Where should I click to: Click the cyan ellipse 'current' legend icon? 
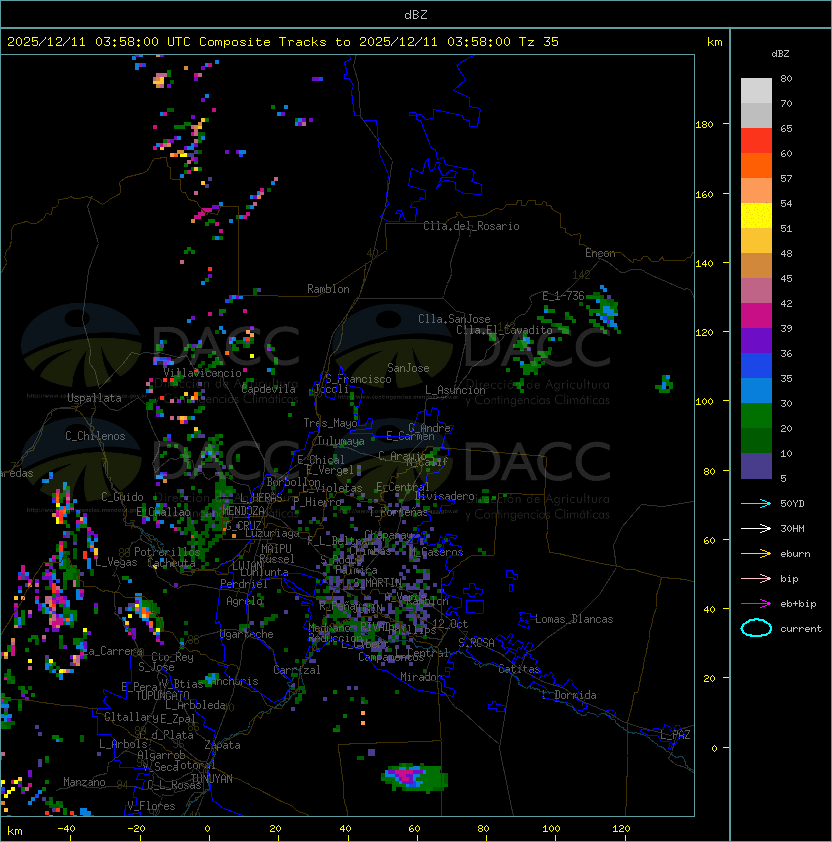click(x=756, y=628)
